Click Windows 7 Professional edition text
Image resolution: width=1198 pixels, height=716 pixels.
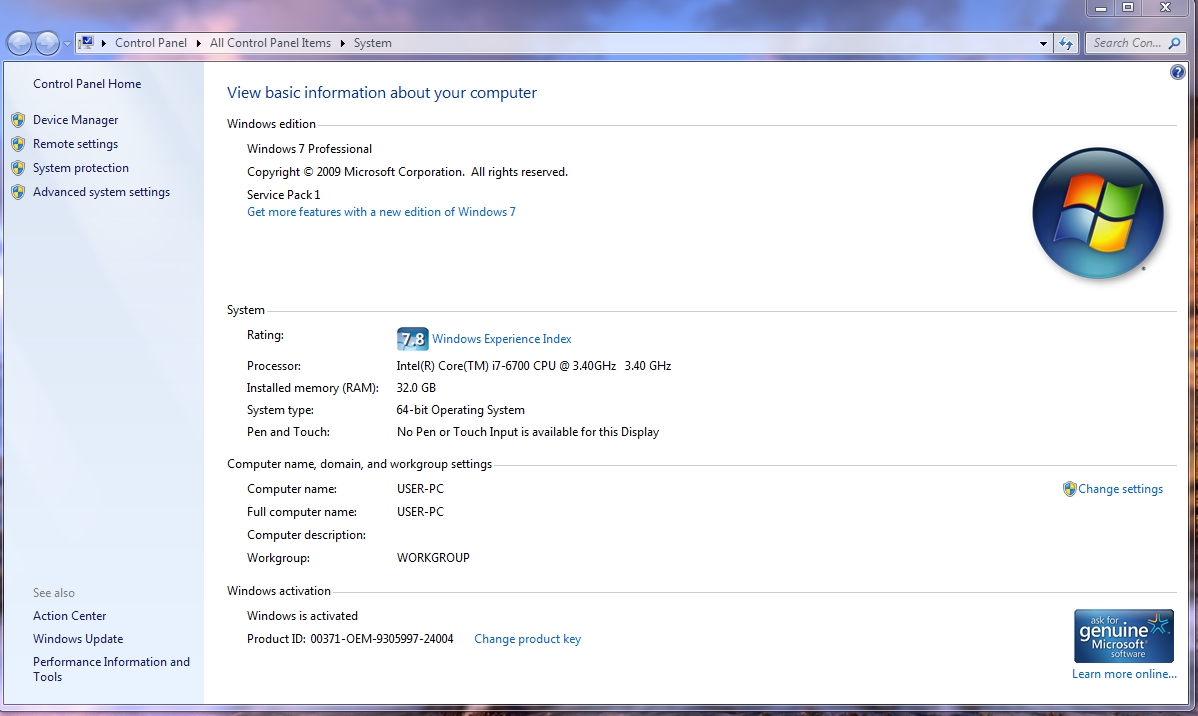309,149
